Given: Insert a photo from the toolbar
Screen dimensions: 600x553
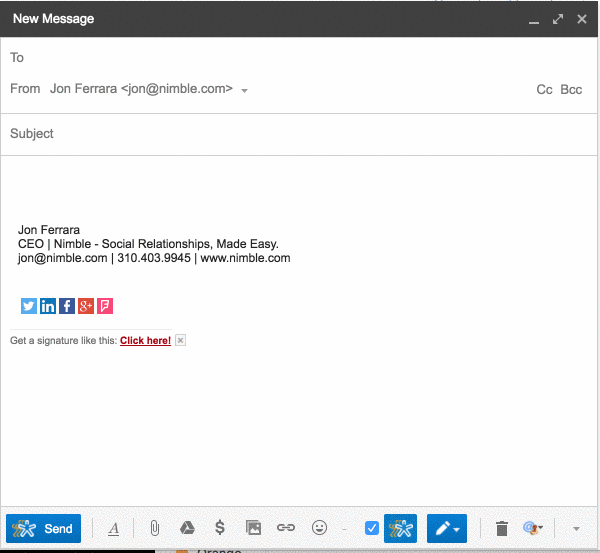Looking at the screenshot, I should [253, 528].
